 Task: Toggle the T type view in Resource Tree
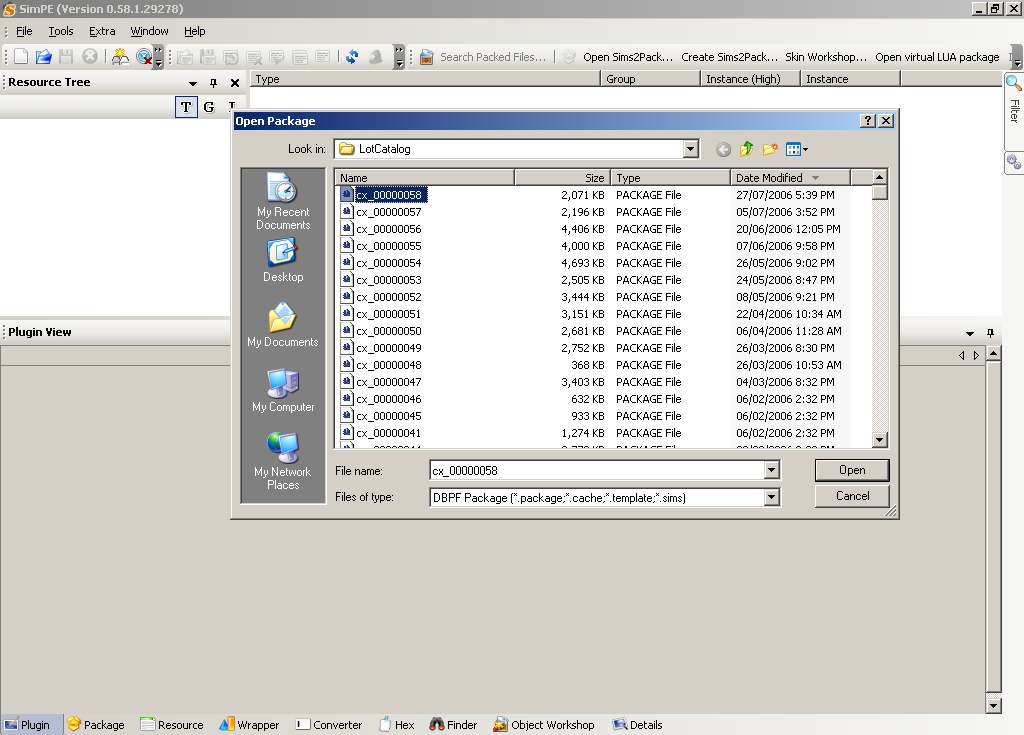pyautogui.click(x=186, y=107)
